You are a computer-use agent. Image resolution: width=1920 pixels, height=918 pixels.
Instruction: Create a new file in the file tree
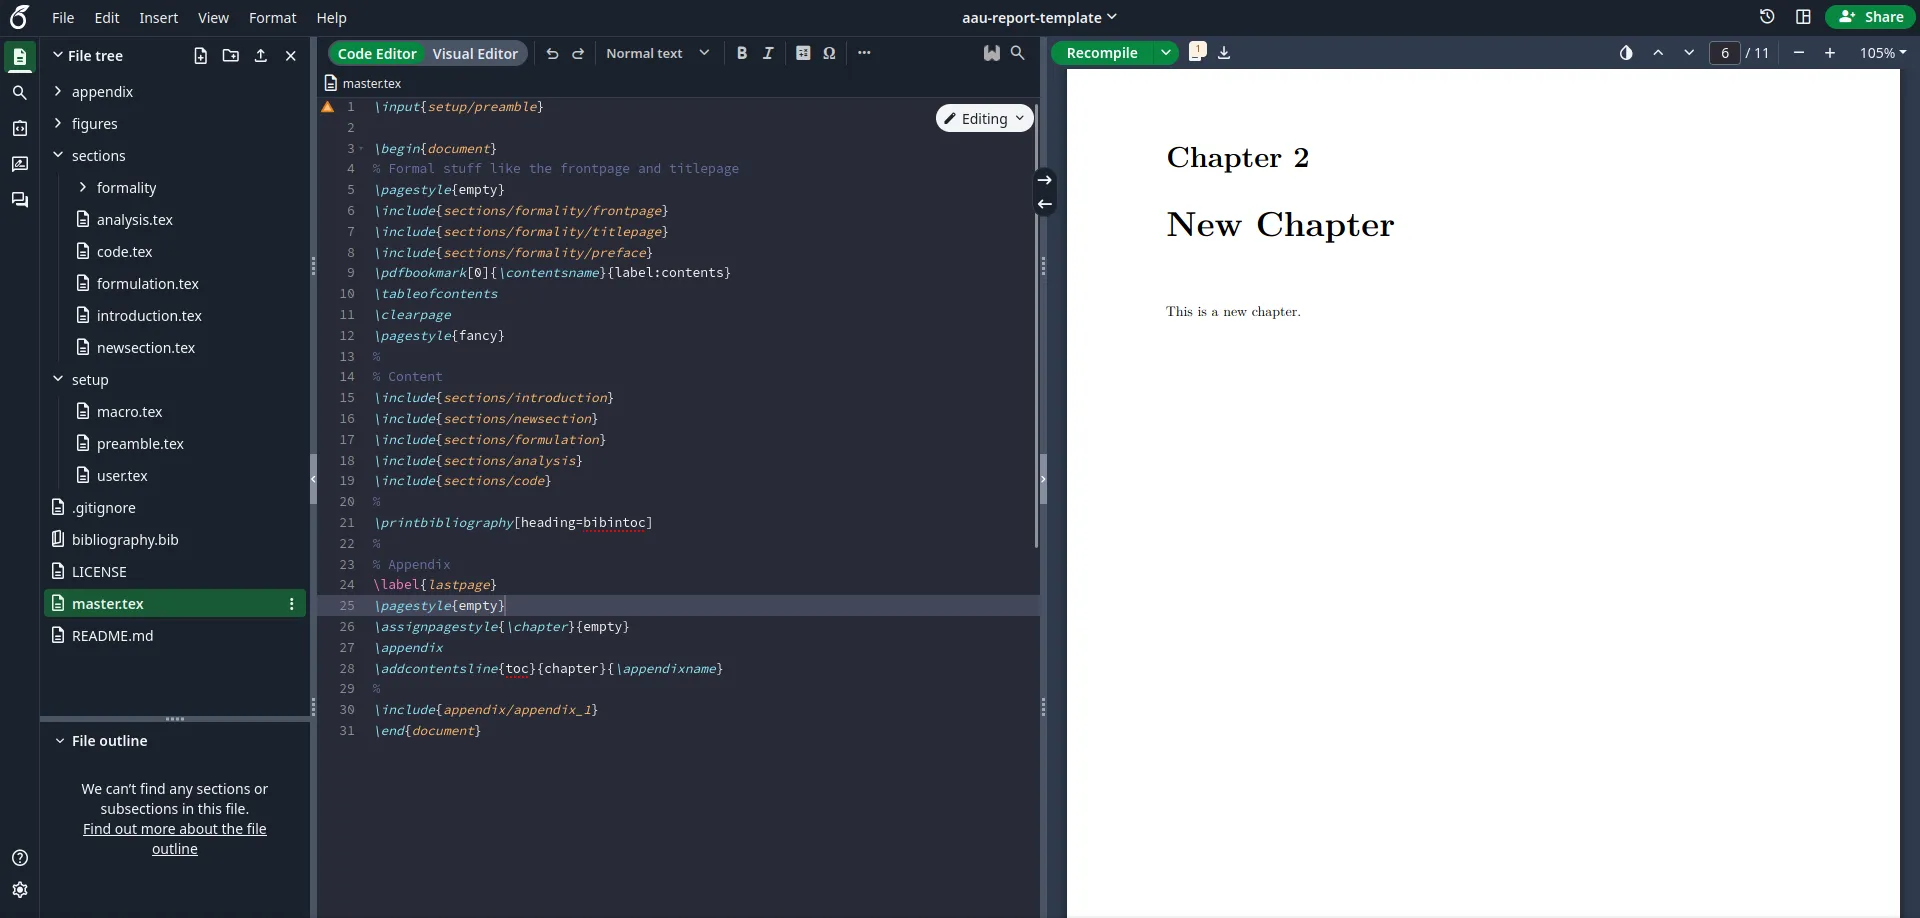tap(200, 56)
